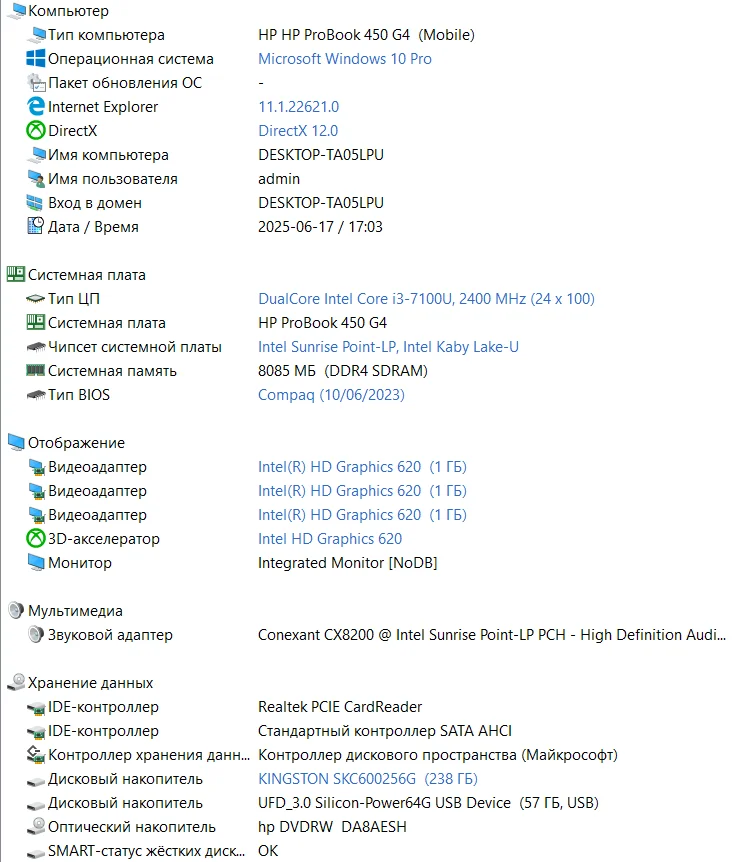Image resolution: width=742 pixels, height=862 pixels.
Task: Click the Оптический накопитель disc icon
Action: (x=36, y=826)
